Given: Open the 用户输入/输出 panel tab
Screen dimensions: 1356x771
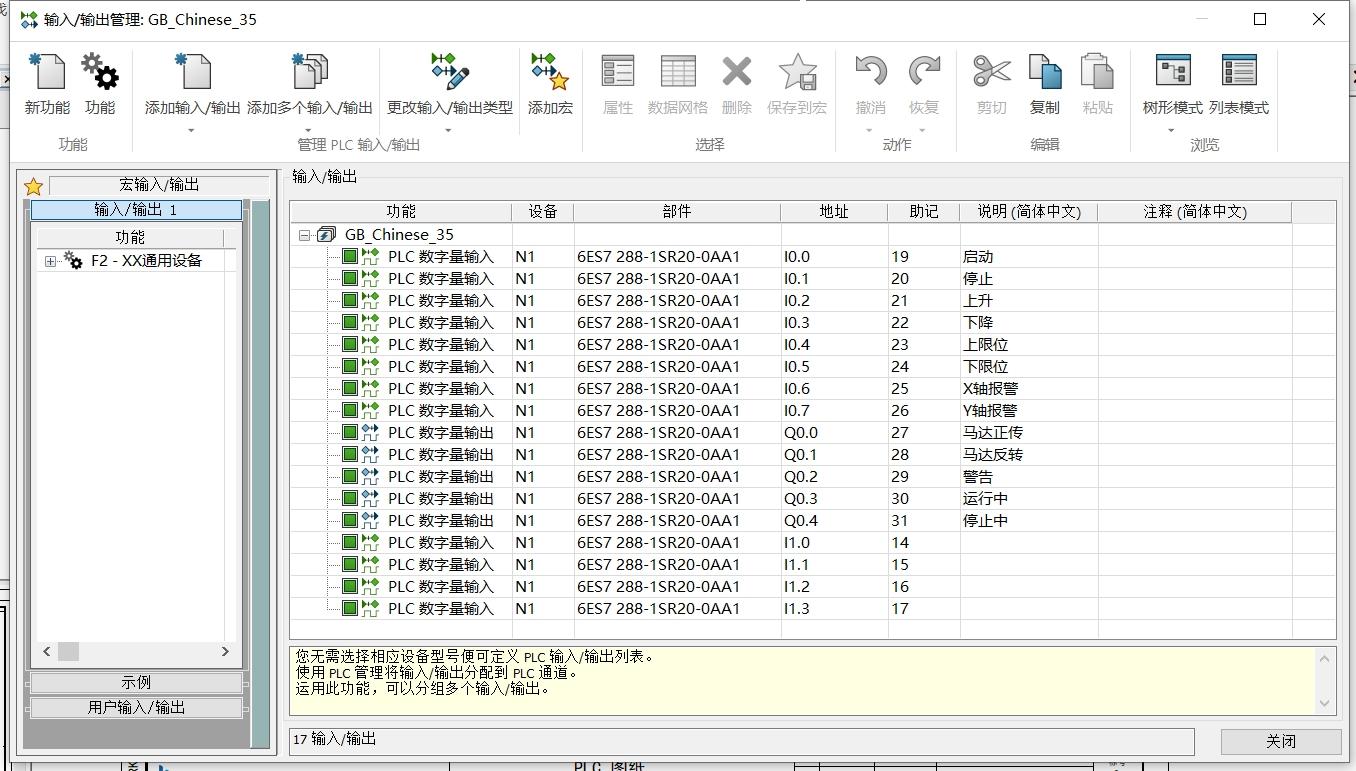Looking at the screenshot, I should (x=136, y=707).
